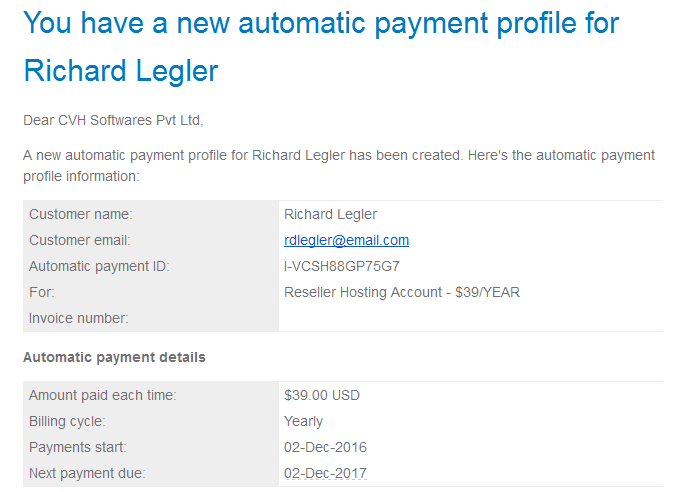Click the Reseller Hosting Account $39/YEAR text

(402, 292)
